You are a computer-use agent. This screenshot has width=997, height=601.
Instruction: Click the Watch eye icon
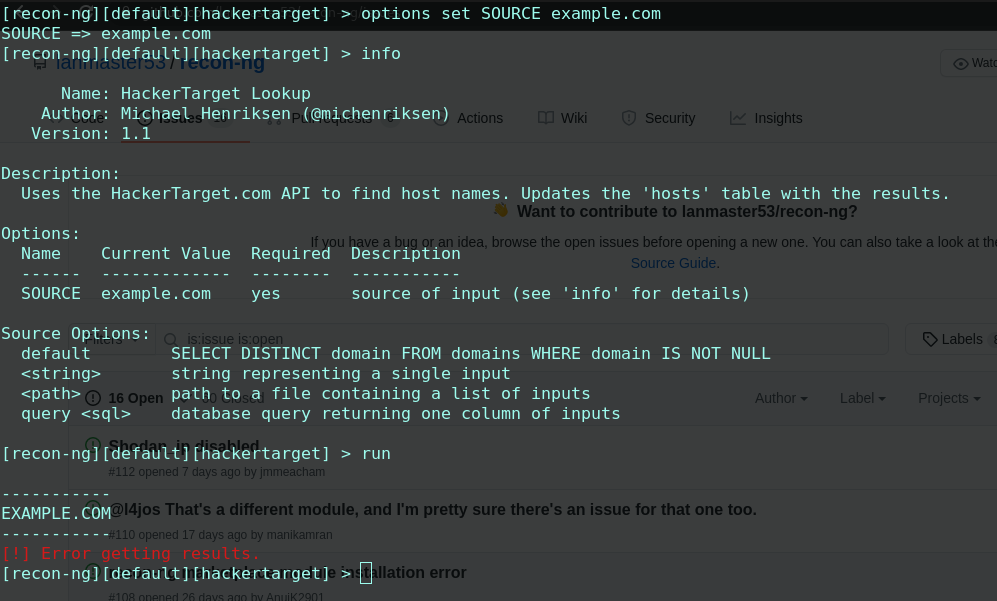click(x=961, y=62)
